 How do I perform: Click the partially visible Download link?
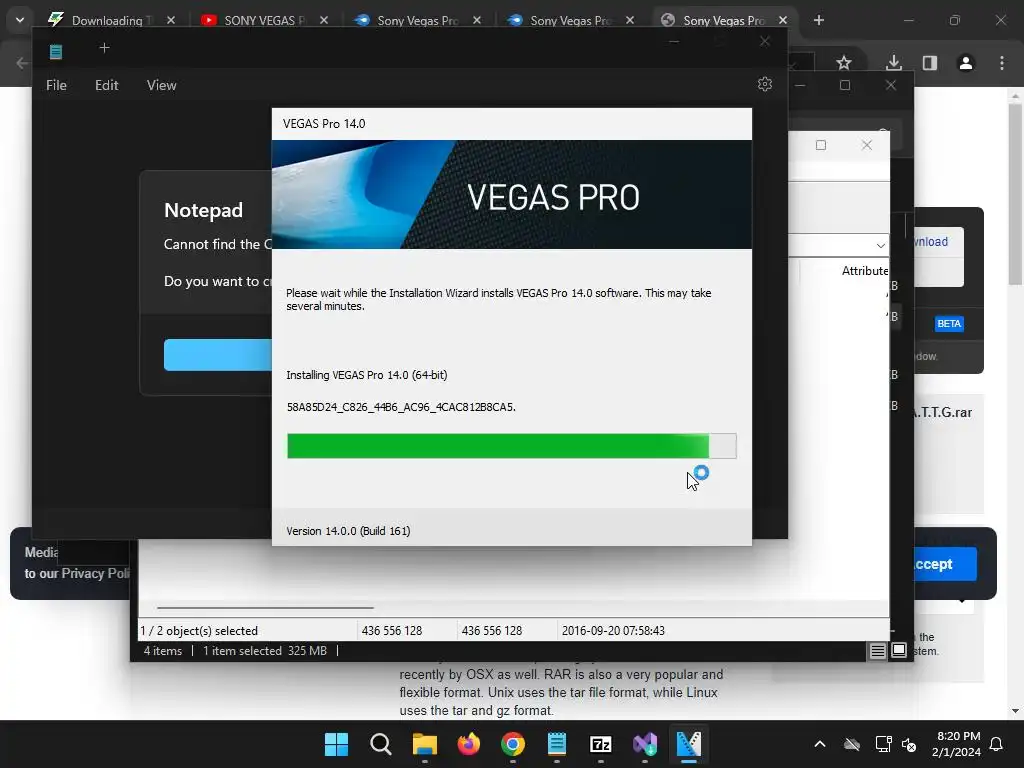click(931, 242)
